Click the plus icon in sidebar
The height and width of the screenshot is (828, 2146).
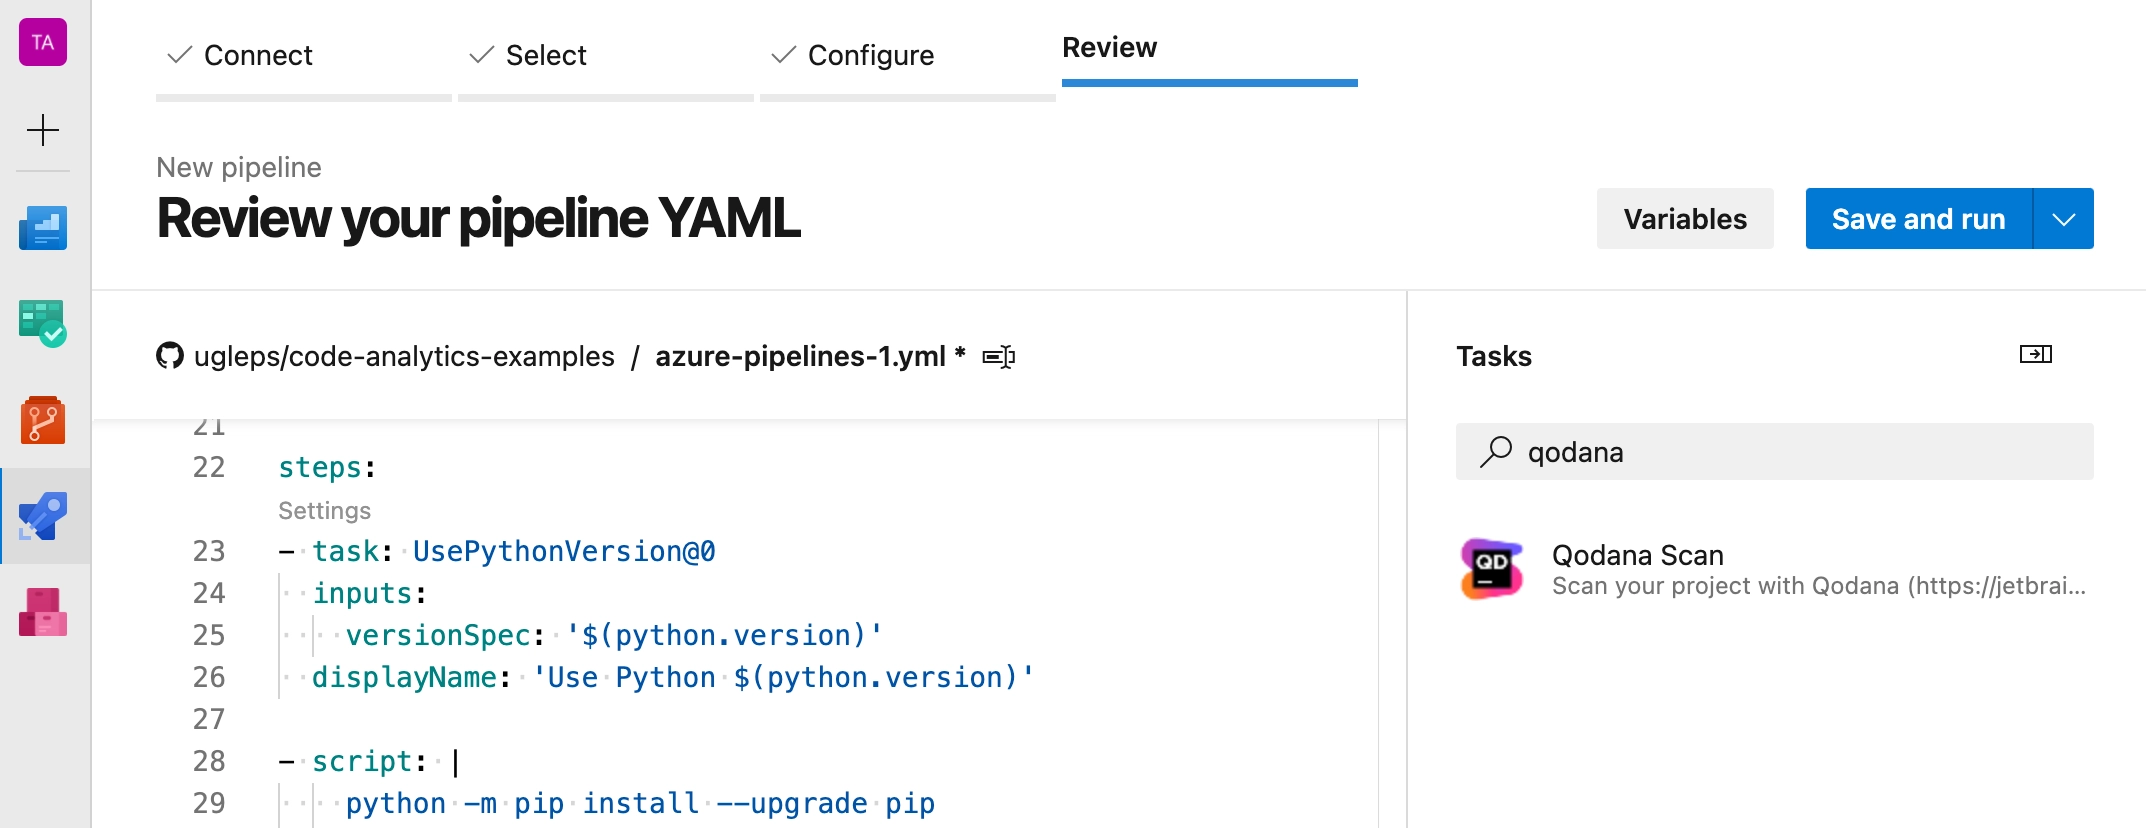coord(43,130)
